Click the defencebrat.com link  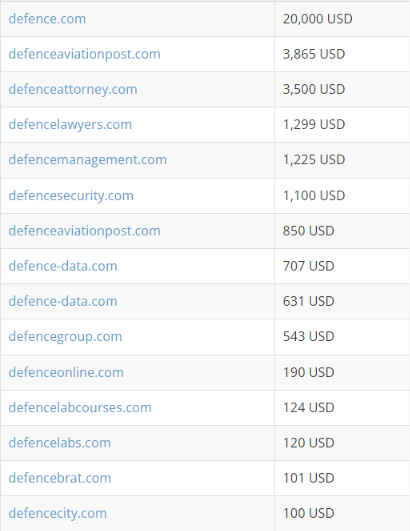60,478
